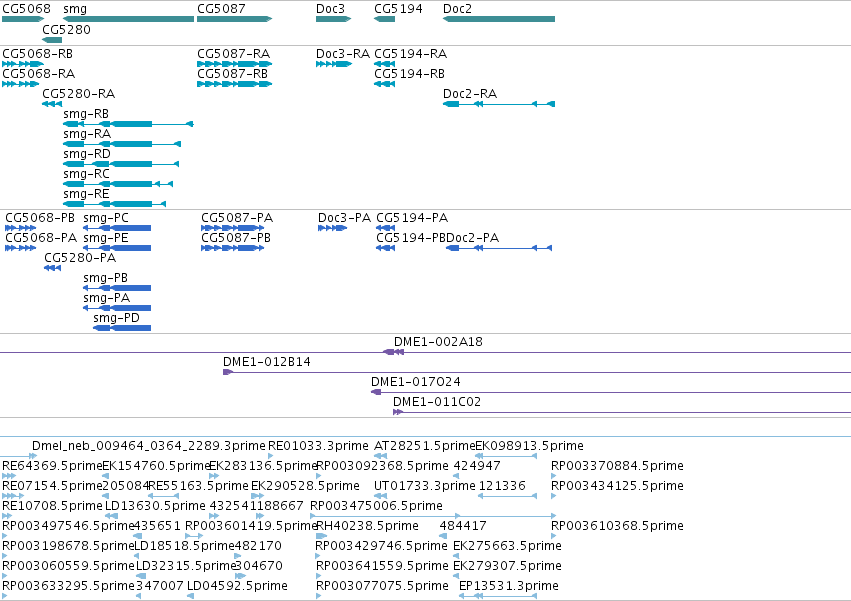Image resolution: width=851 pixels, height=601 pixels.
Task: Select the CG5068 gene glyph
Action: (23, 19)
